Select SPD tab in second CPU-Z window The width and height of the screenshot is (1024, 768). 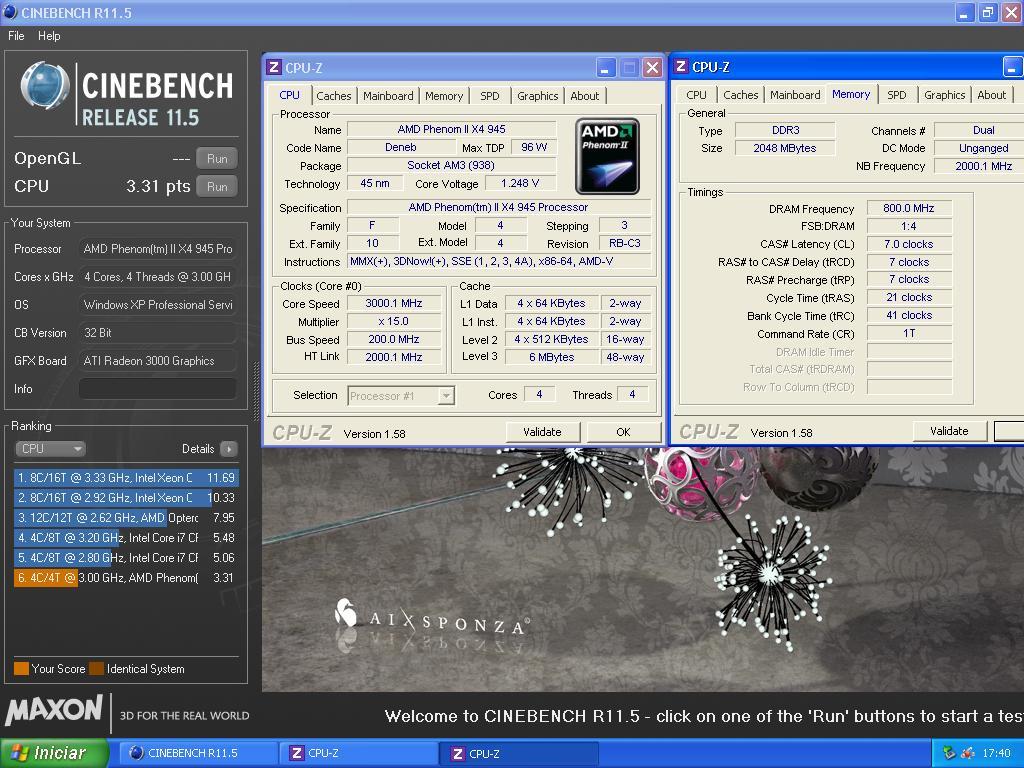[897, 95]
